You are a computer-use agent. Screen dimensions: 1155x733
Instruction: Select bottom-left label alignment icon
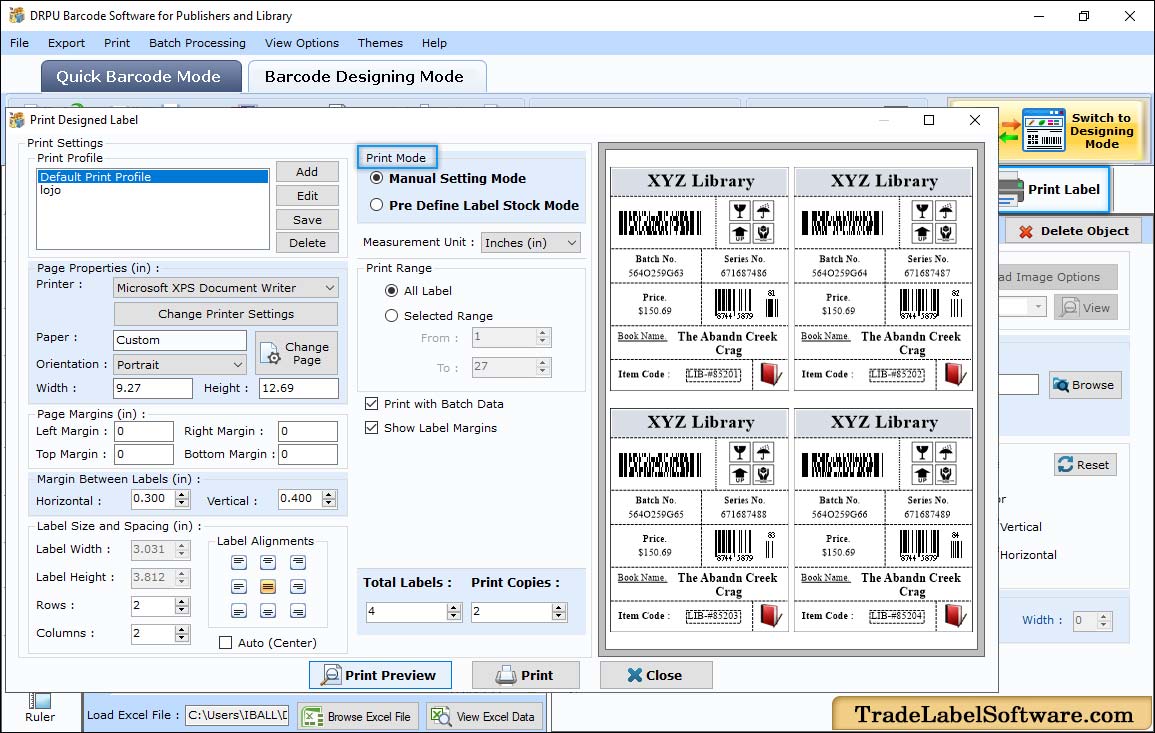coord(239,611)
